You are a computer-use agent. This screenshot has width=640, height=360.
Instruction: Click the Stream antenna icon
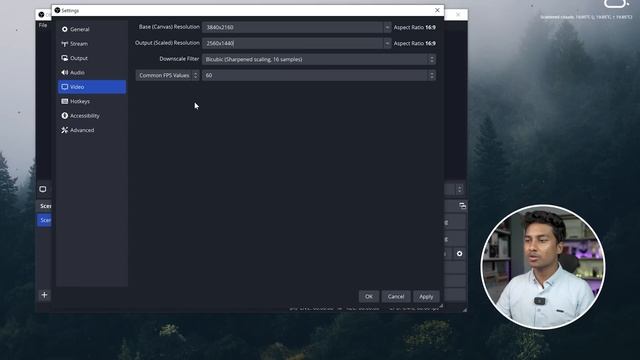point(64,44)
